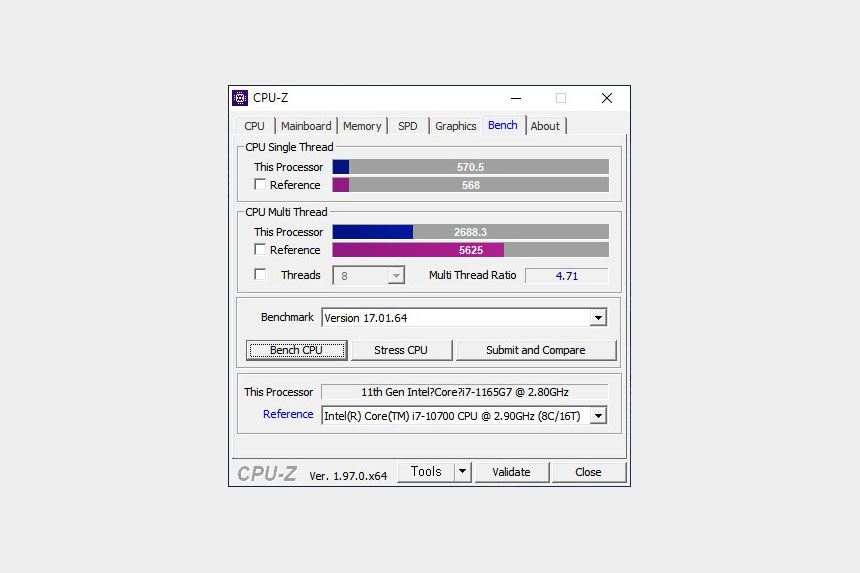Click the This Processor name field
The height and width of the screenshot is (573, 860).
(x=465, y=392)
